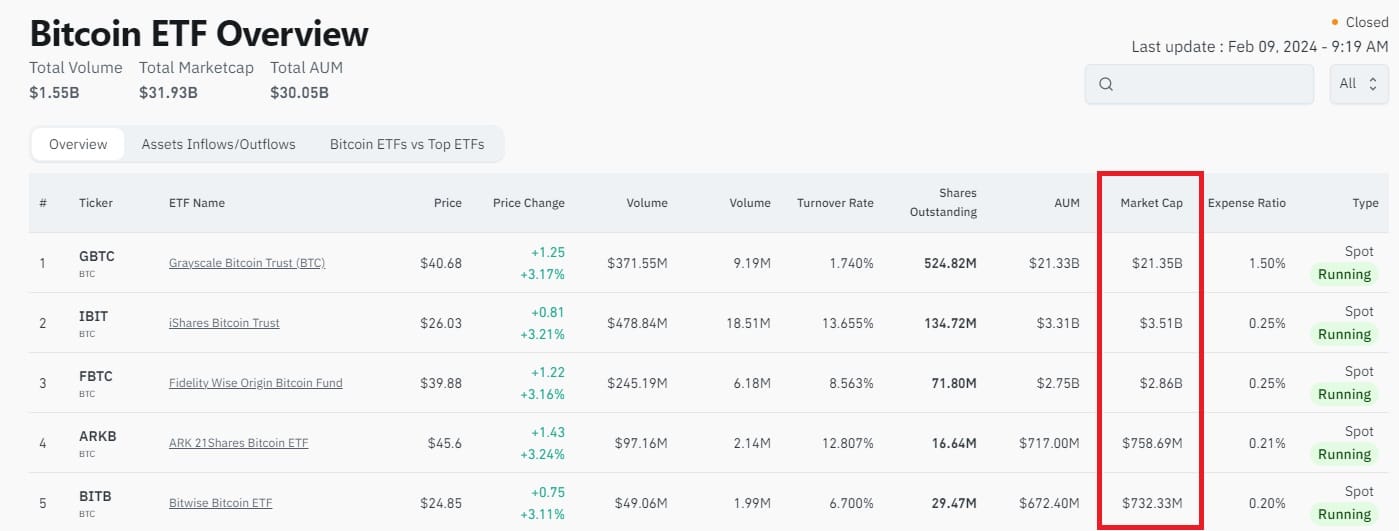Click the $40.68 price cell
Viewport: 1399px width, 531px height.
click(x=441, y=263)
